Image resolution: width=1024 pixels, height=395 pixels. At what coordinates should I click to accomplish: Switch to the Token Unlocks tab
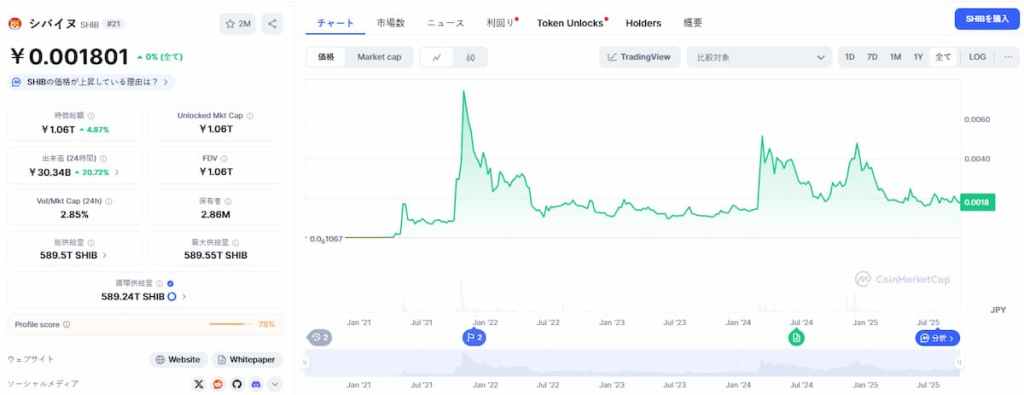coord(570,23)
